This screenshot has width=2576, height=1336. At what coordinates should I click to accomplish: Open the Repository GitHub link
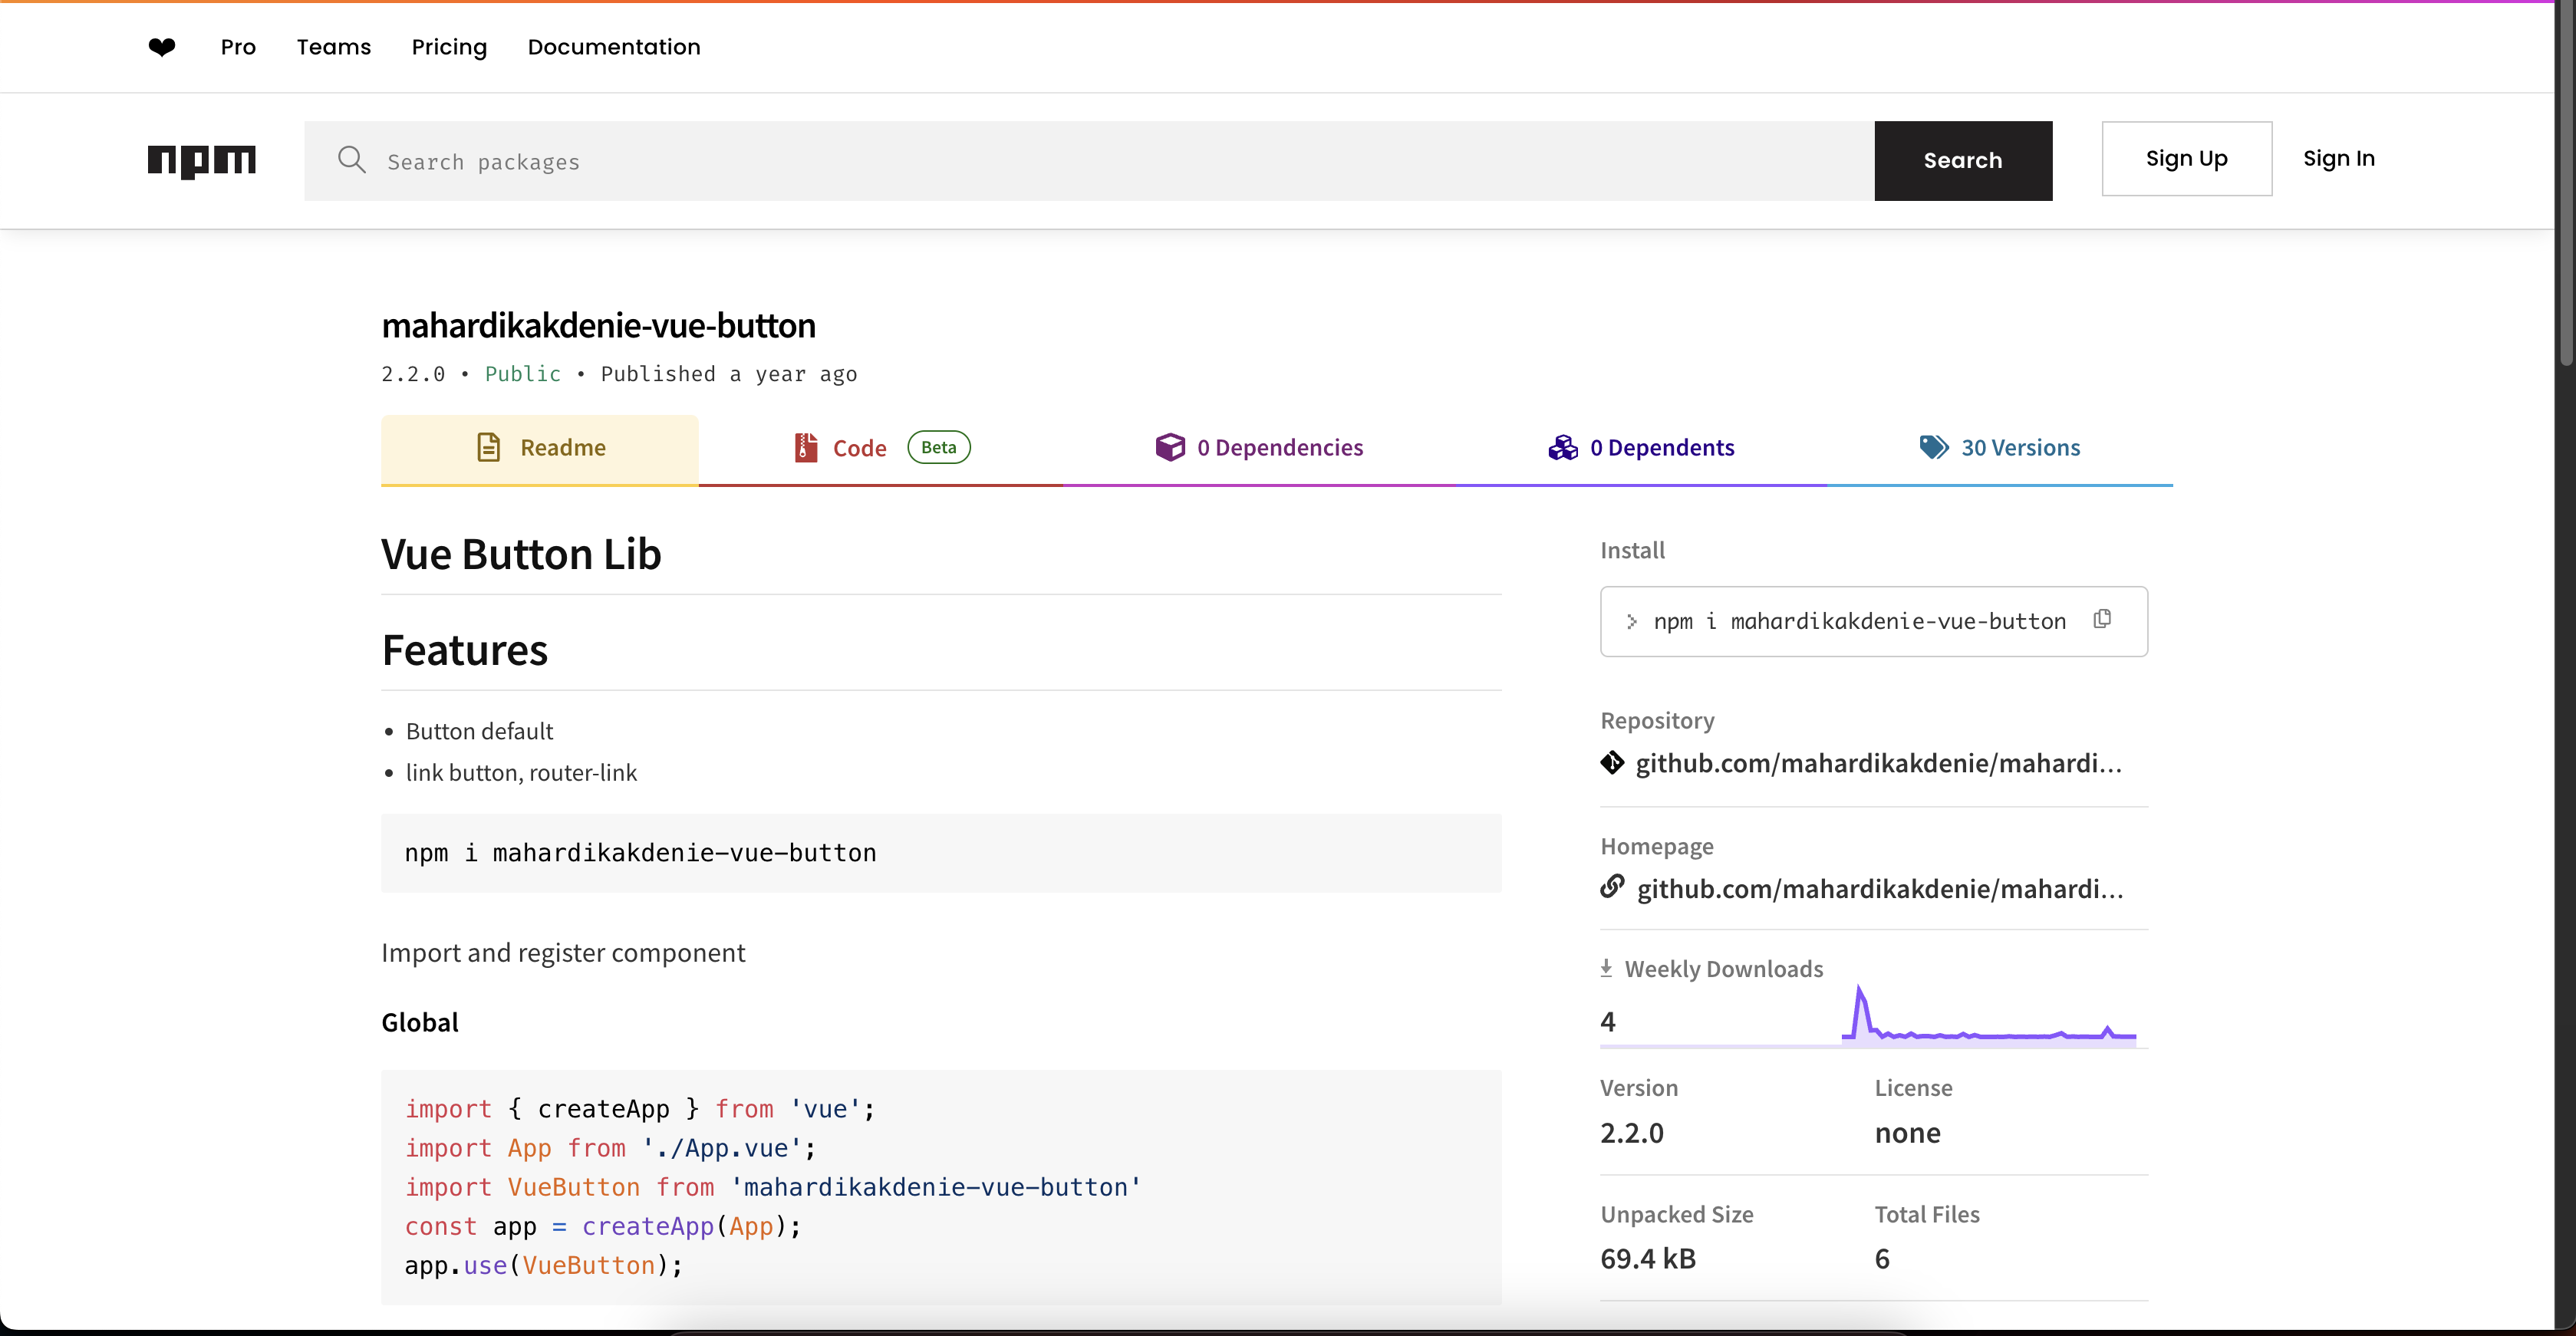(1878, 764)
